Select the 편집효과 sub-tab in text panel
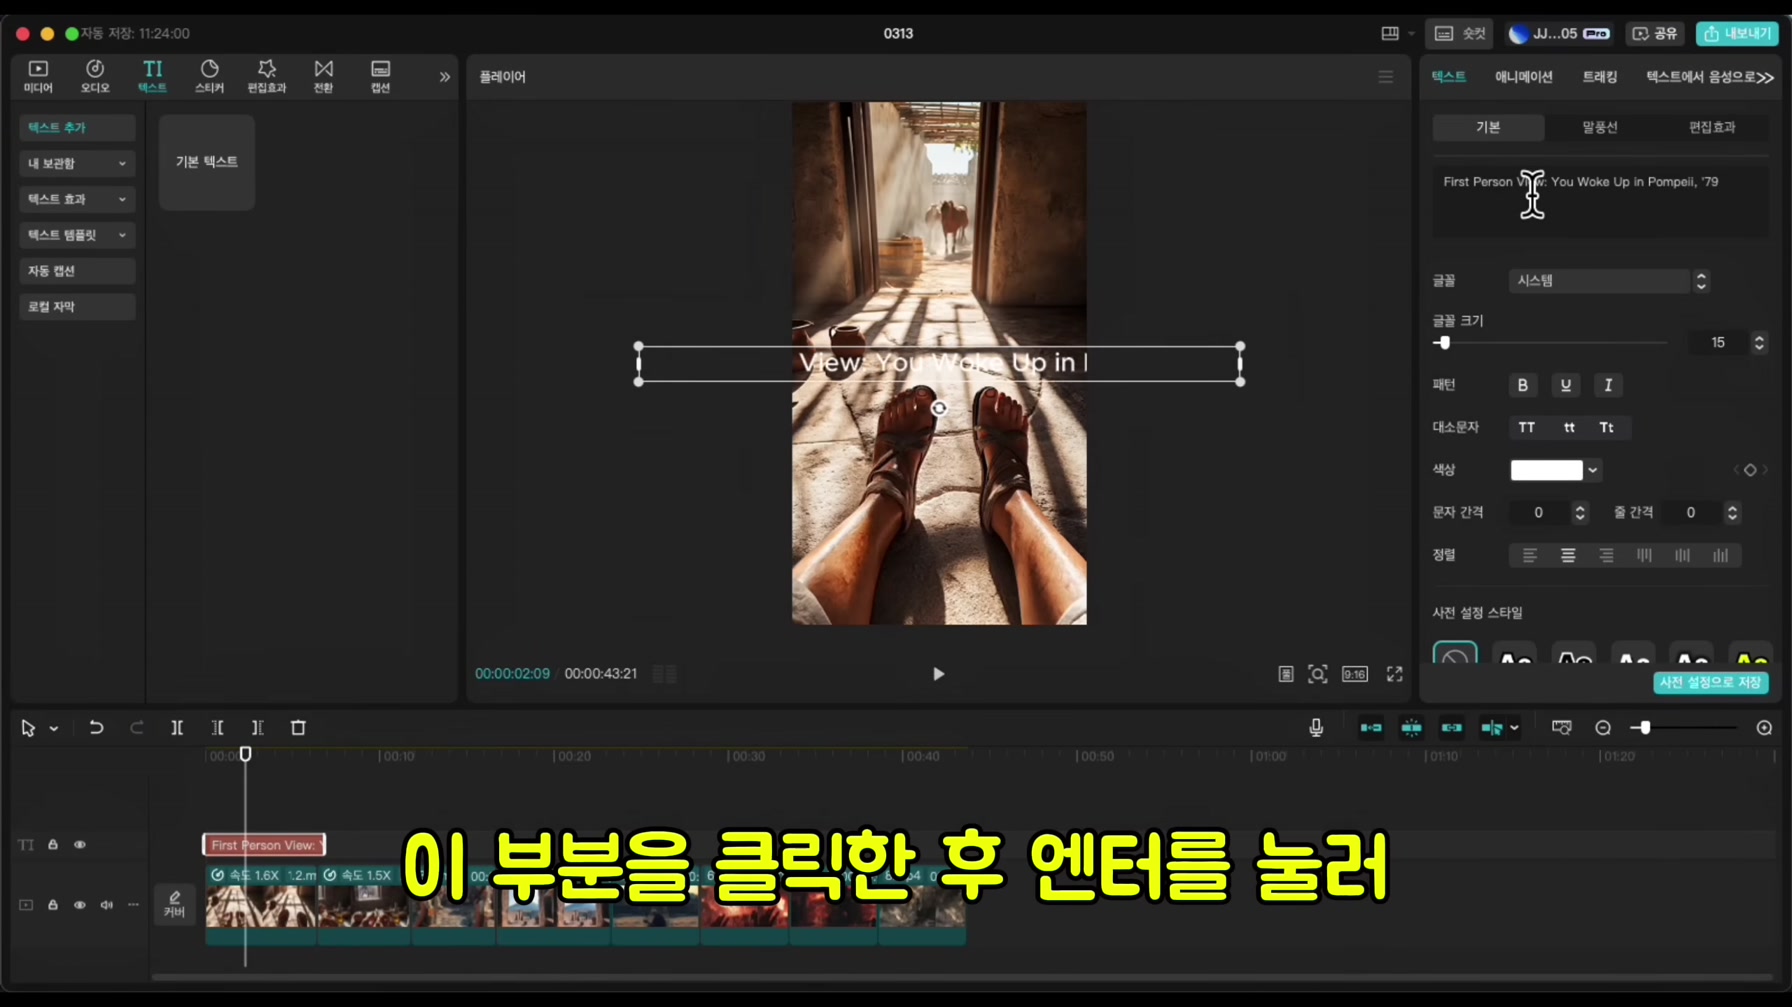This screenshot has height=1007, width=1792. tap(1712, 127)
